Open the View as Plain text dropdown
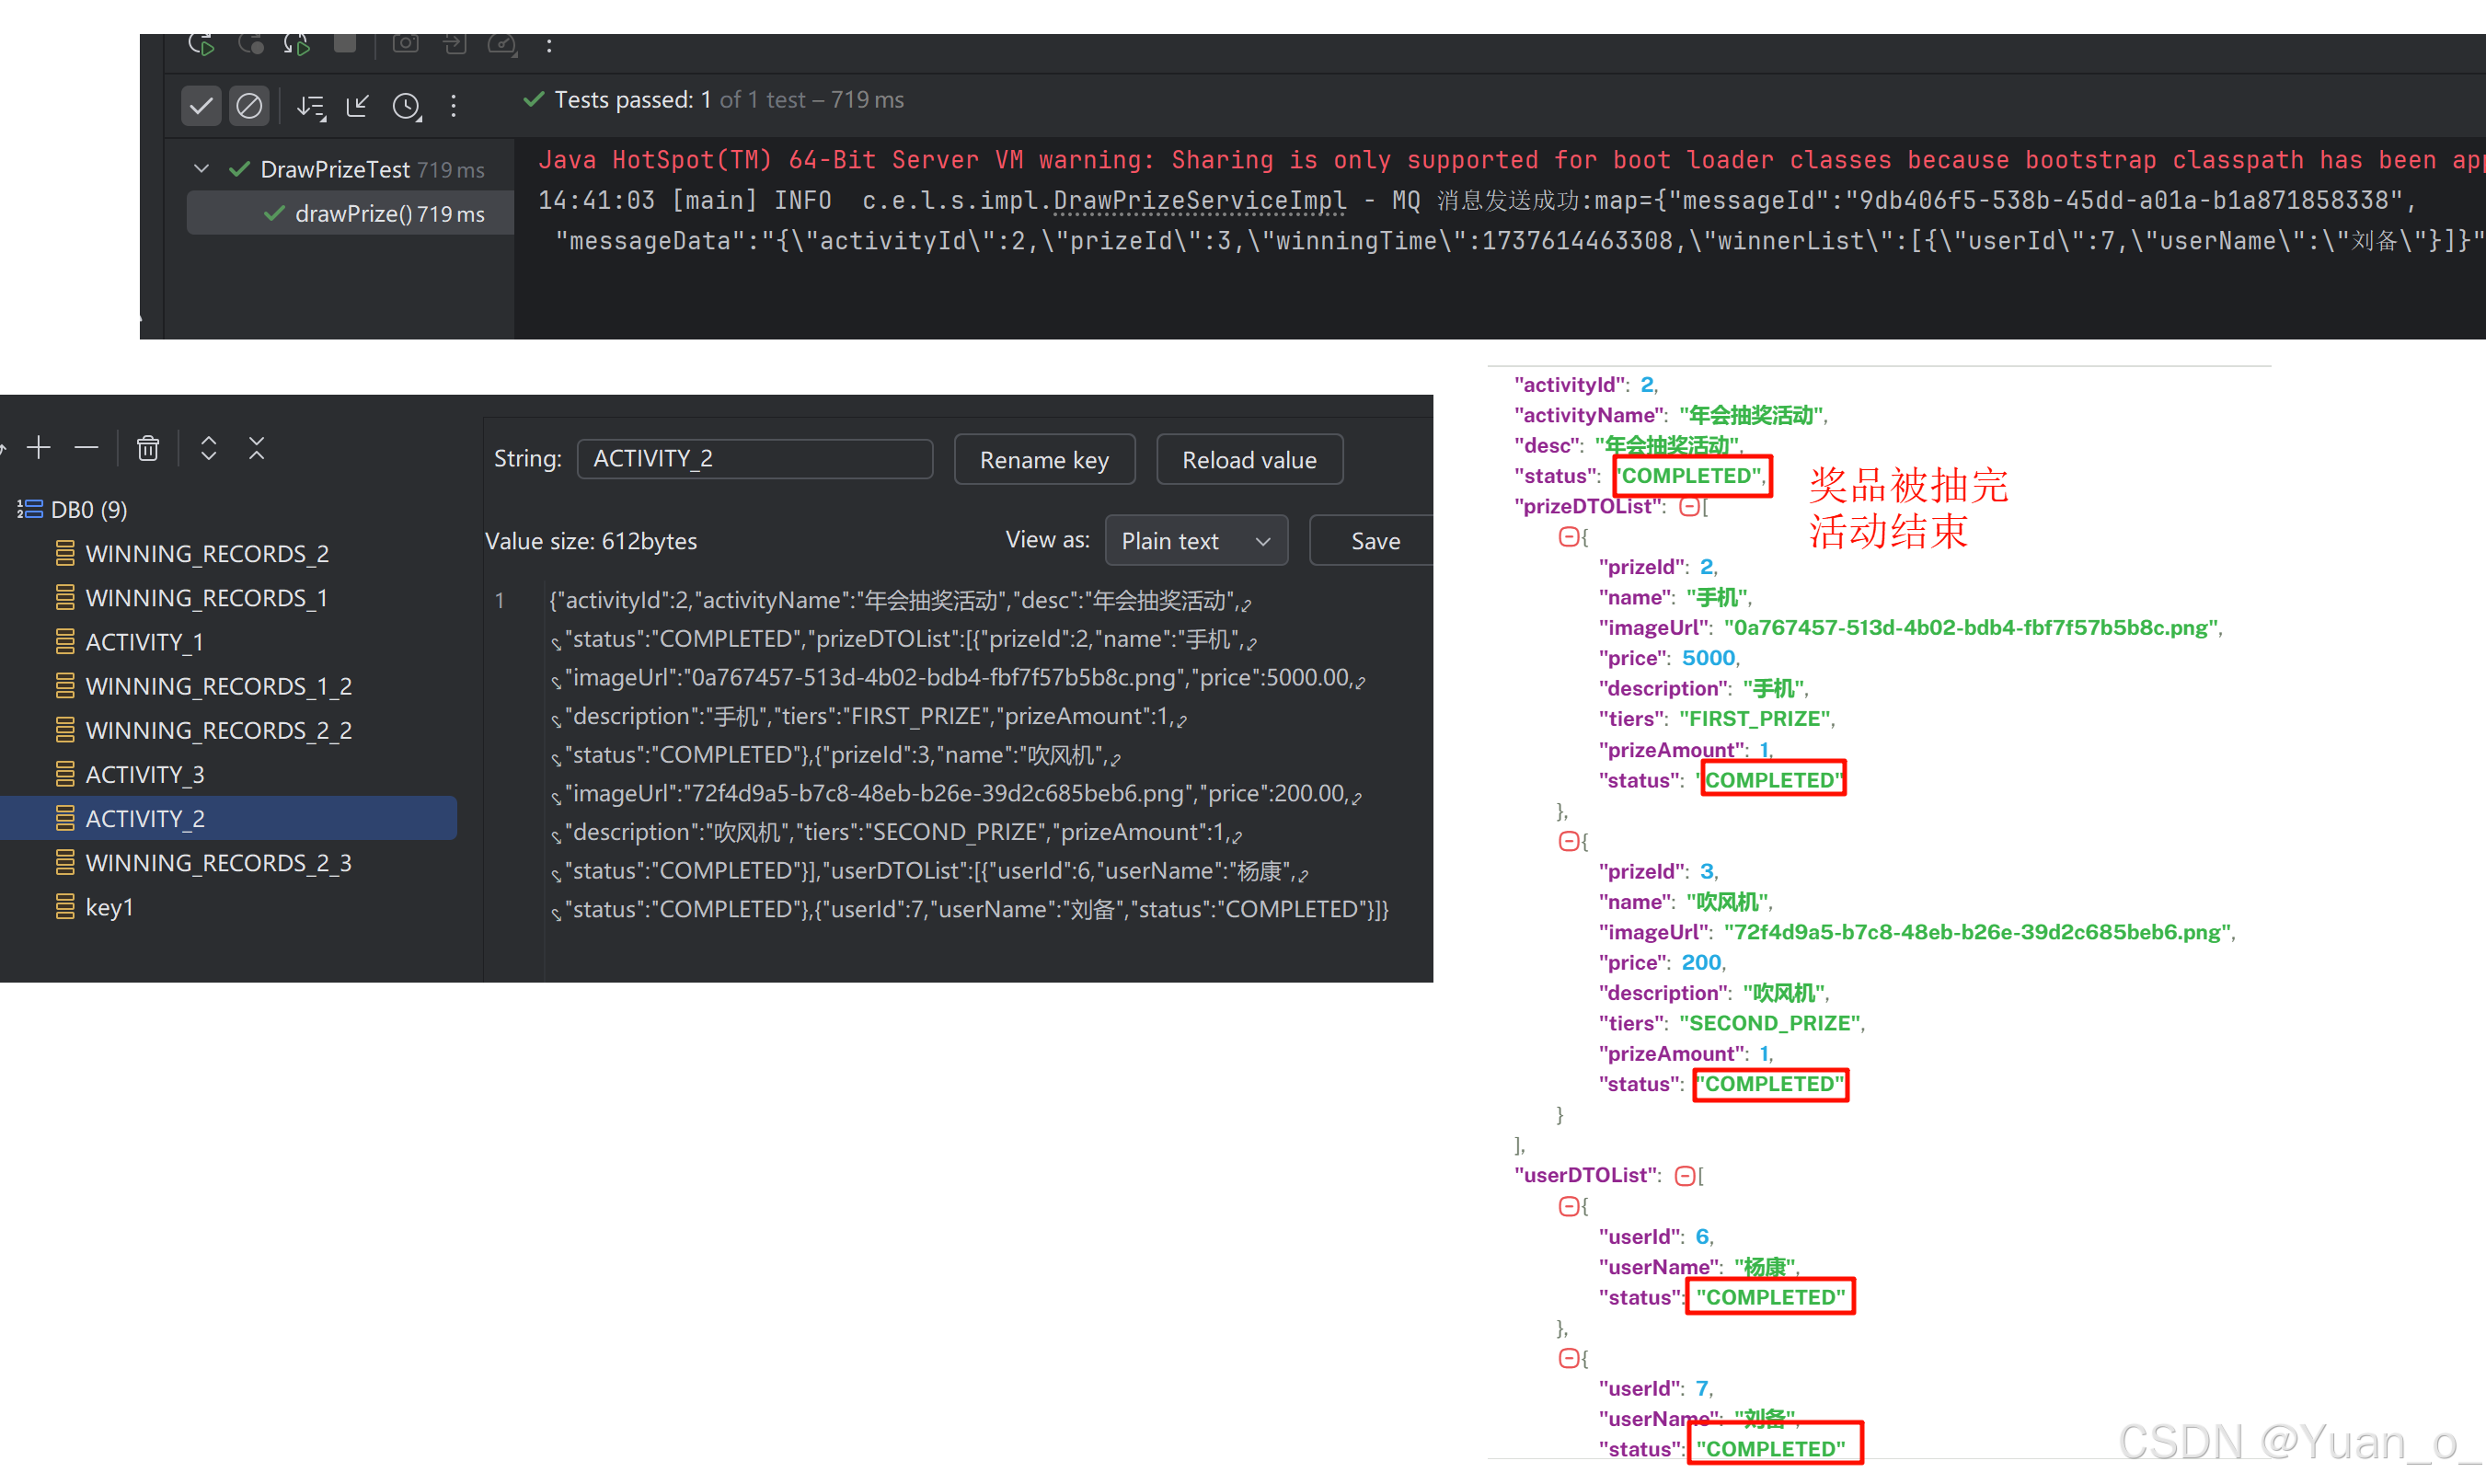This screenshot has height=1484, width=2486. (x=1196, y=541)
